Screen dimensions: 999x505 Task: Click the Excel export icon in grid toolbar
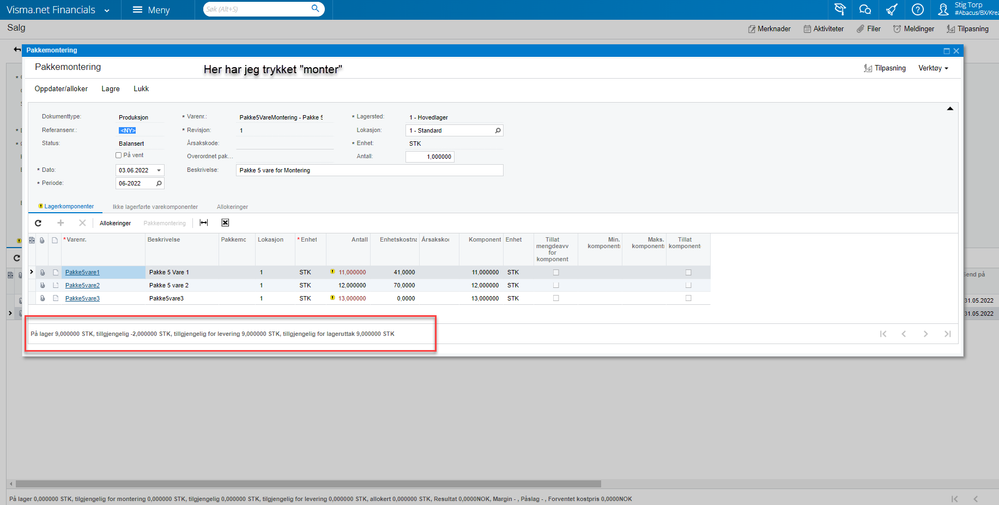225,223
